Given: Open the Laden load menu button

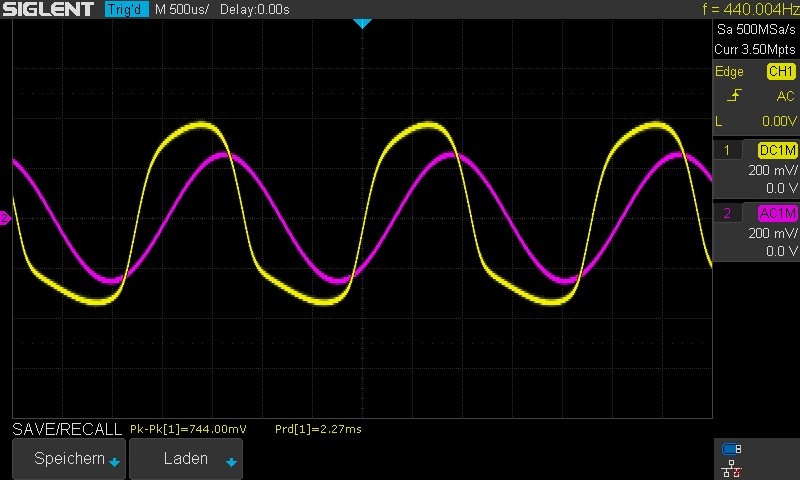Looking at the screenshot, I should click(x=186, y=459).
